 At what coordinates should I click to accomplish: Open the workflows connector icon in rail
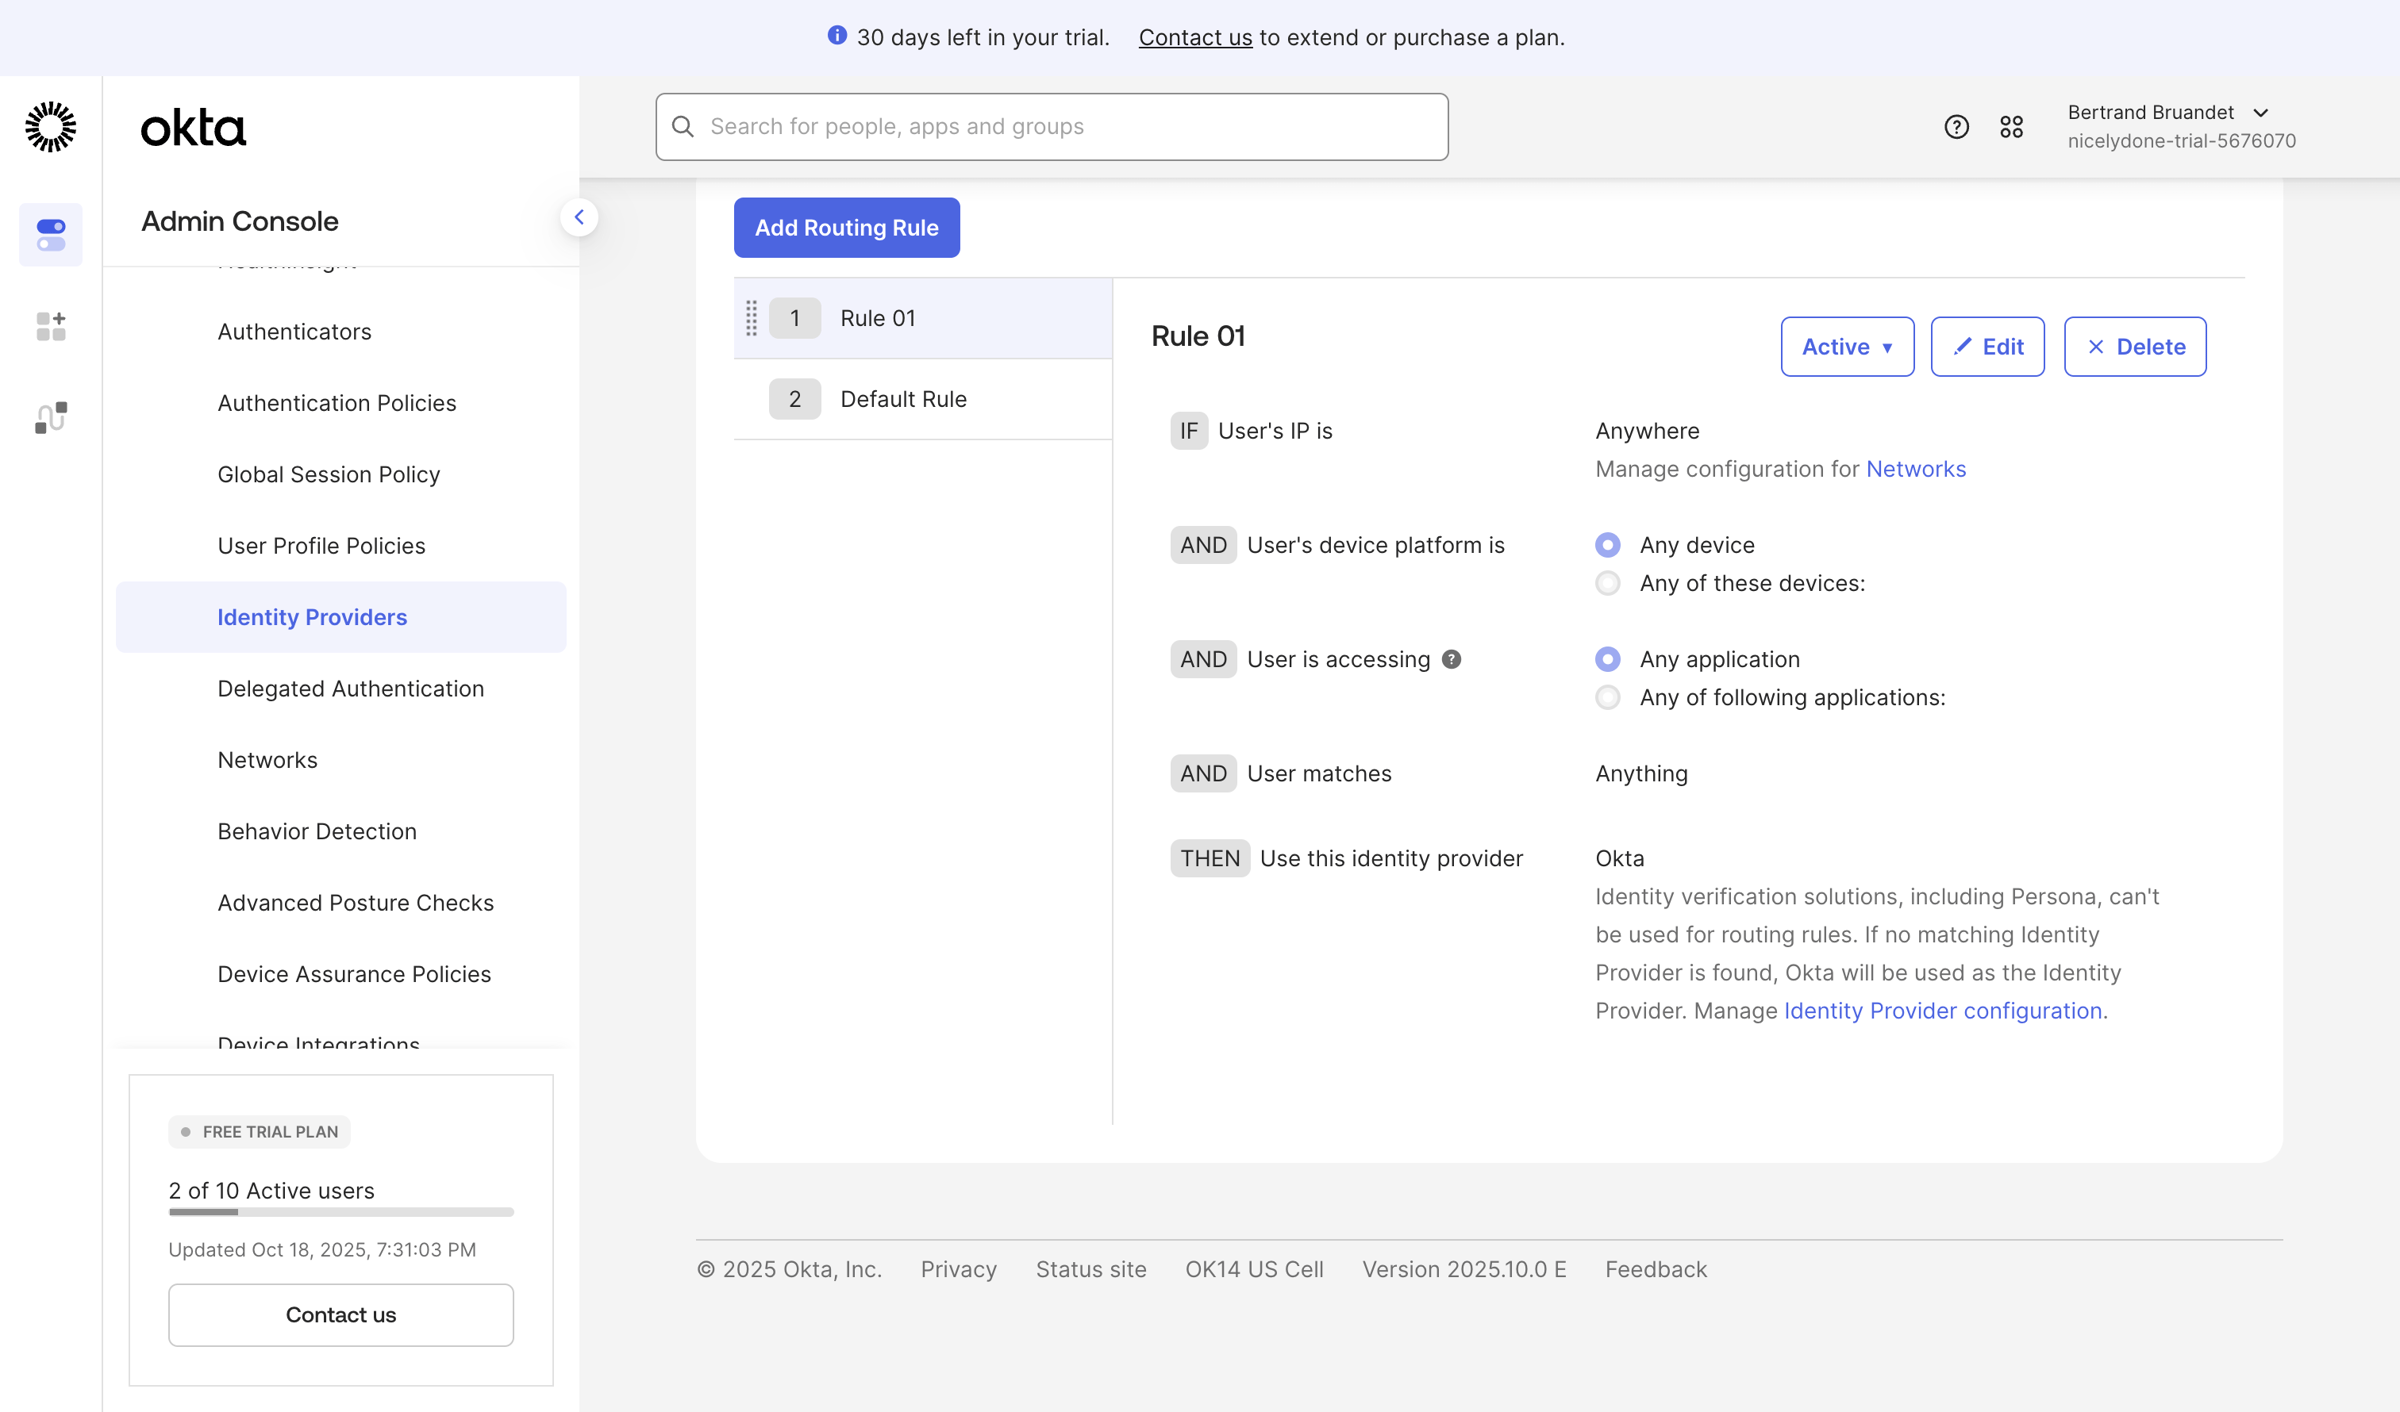point(51,417)
